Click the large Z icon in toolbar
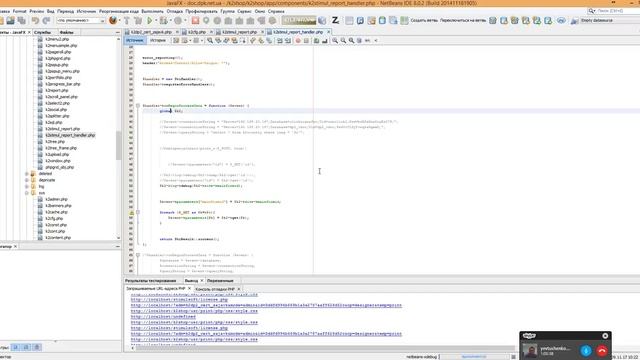The image size is (640, 360). click(x=335, y=20)
